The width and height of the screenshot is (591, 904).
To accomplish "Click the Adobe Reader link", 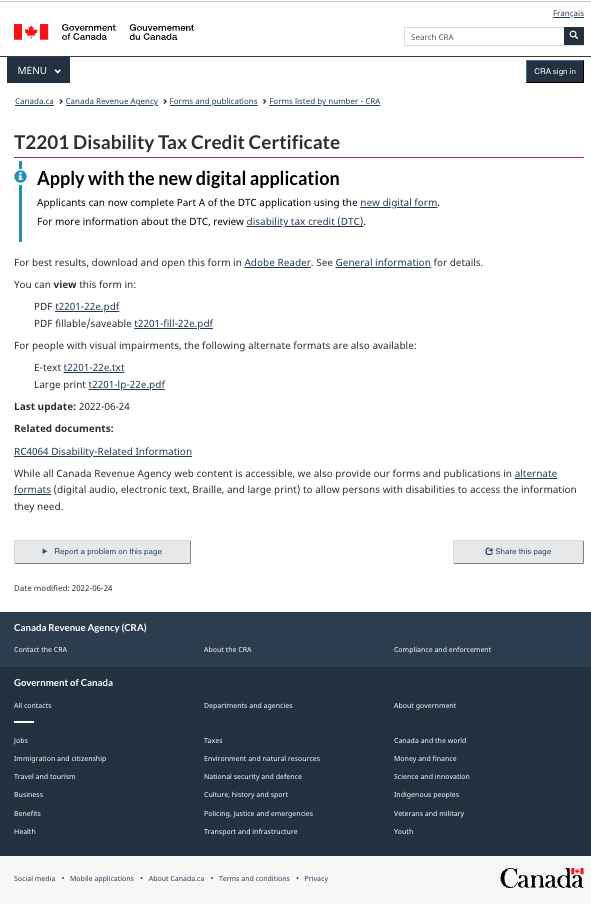I will tap(277, 262).
